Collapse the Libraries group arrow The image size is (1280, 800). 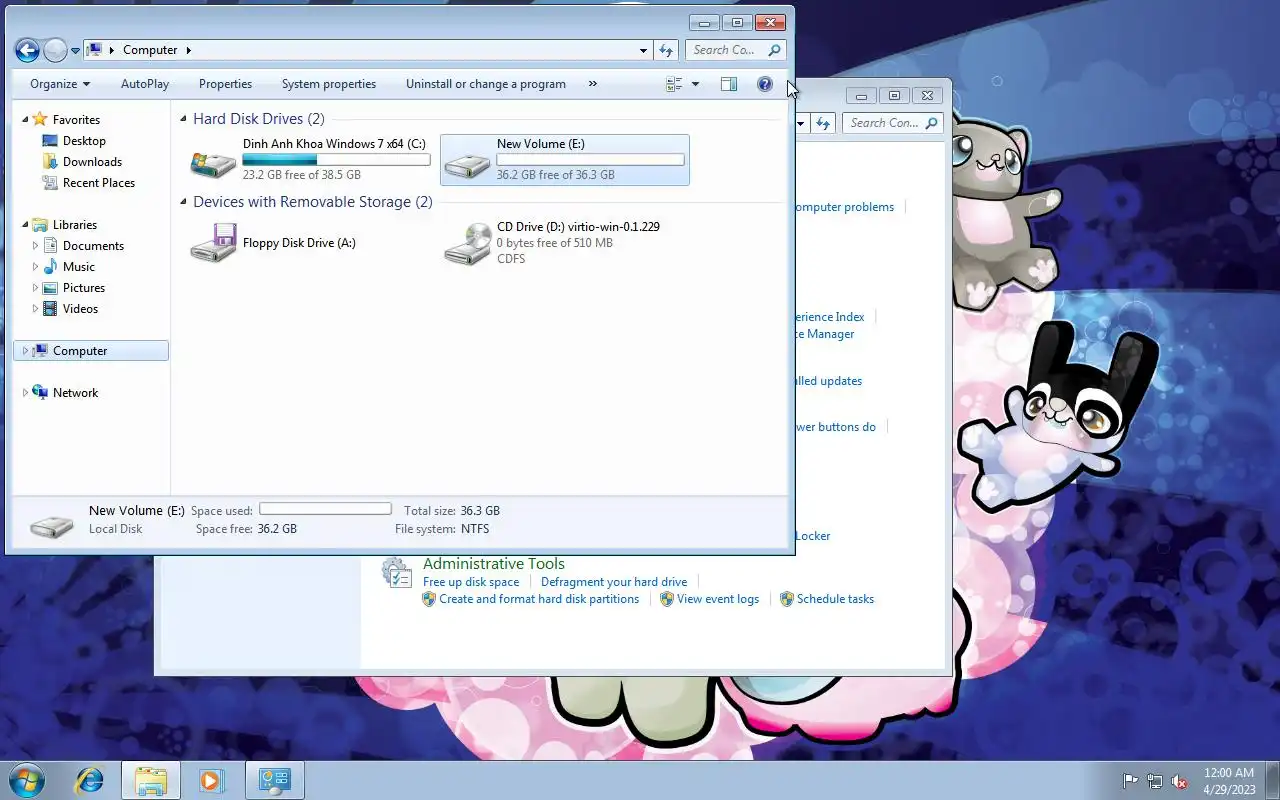pos(26,225)
